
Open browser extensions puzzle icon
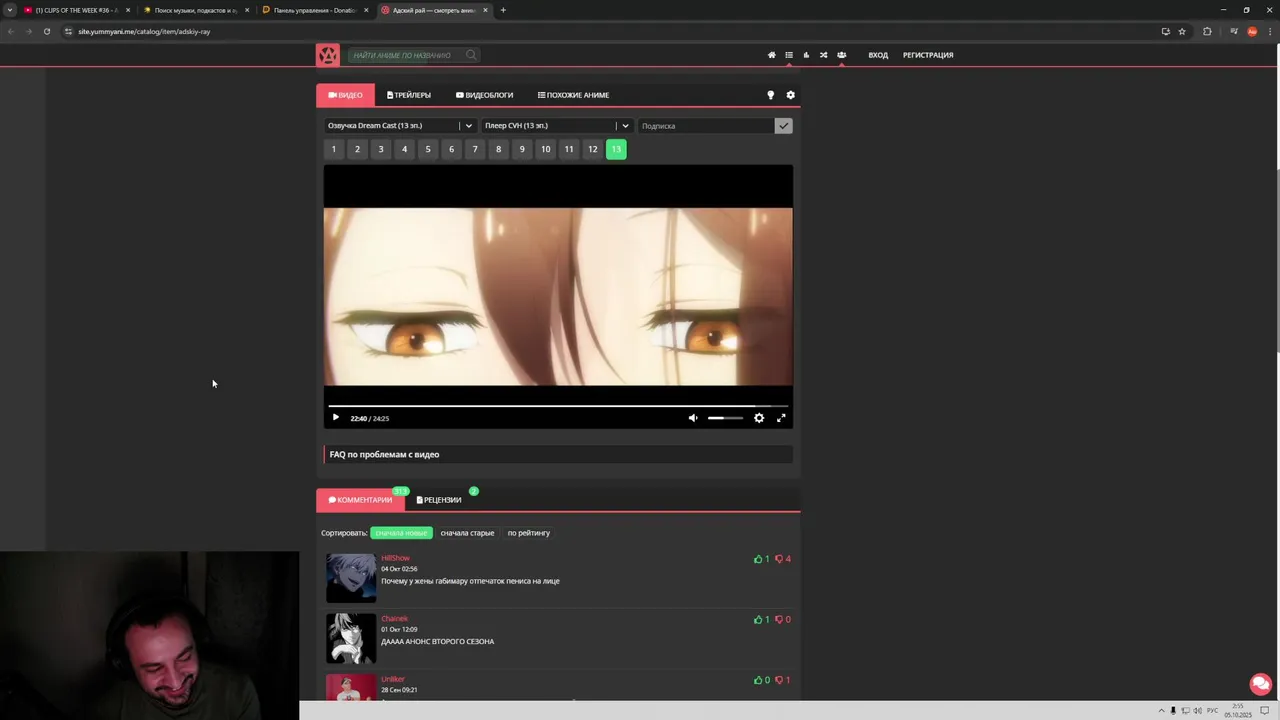[x=1207, y=31]
